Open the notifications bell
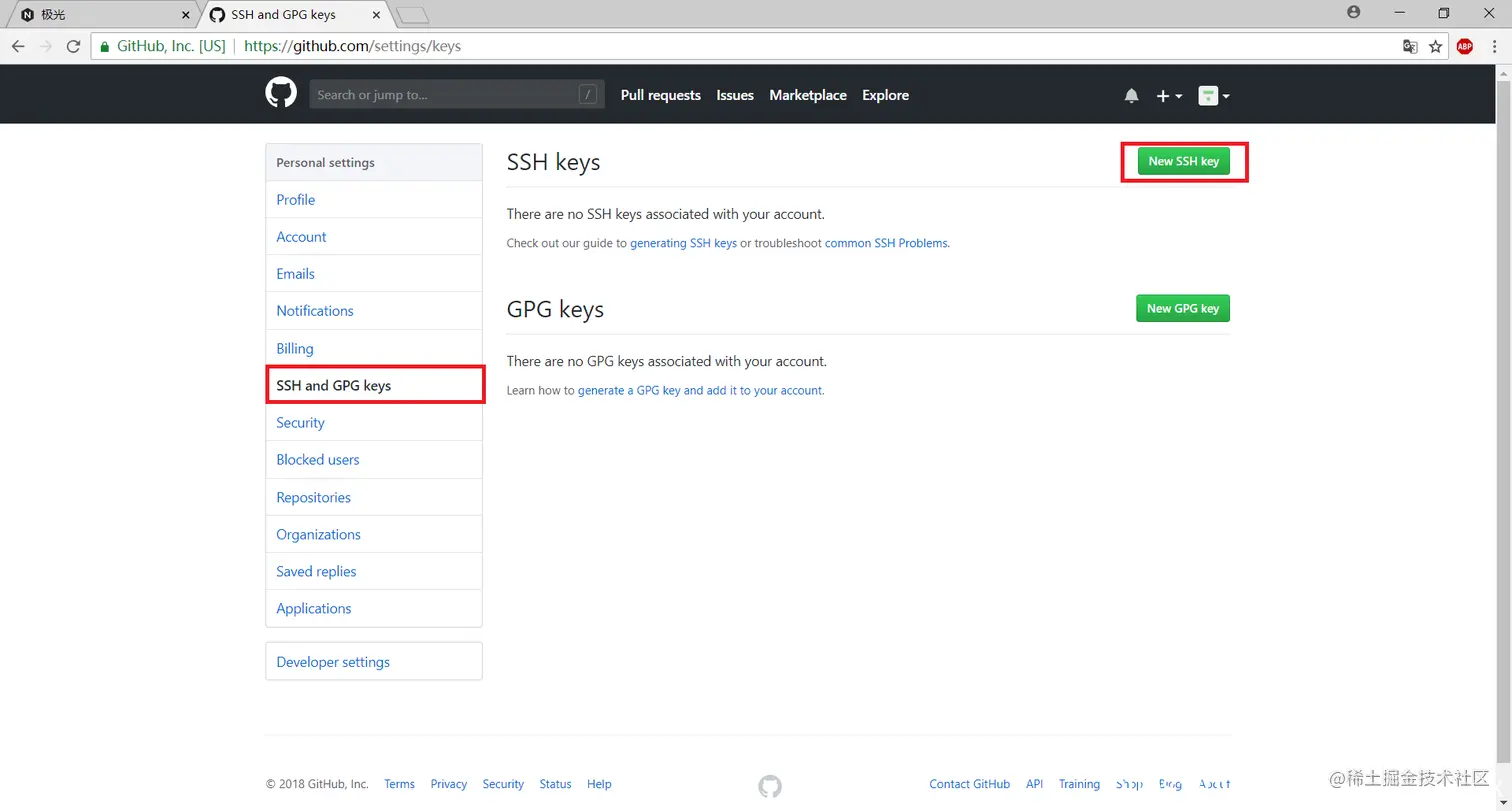Image resolution: width=1512 pixels, height=811 pixels. pos(1131,96)
